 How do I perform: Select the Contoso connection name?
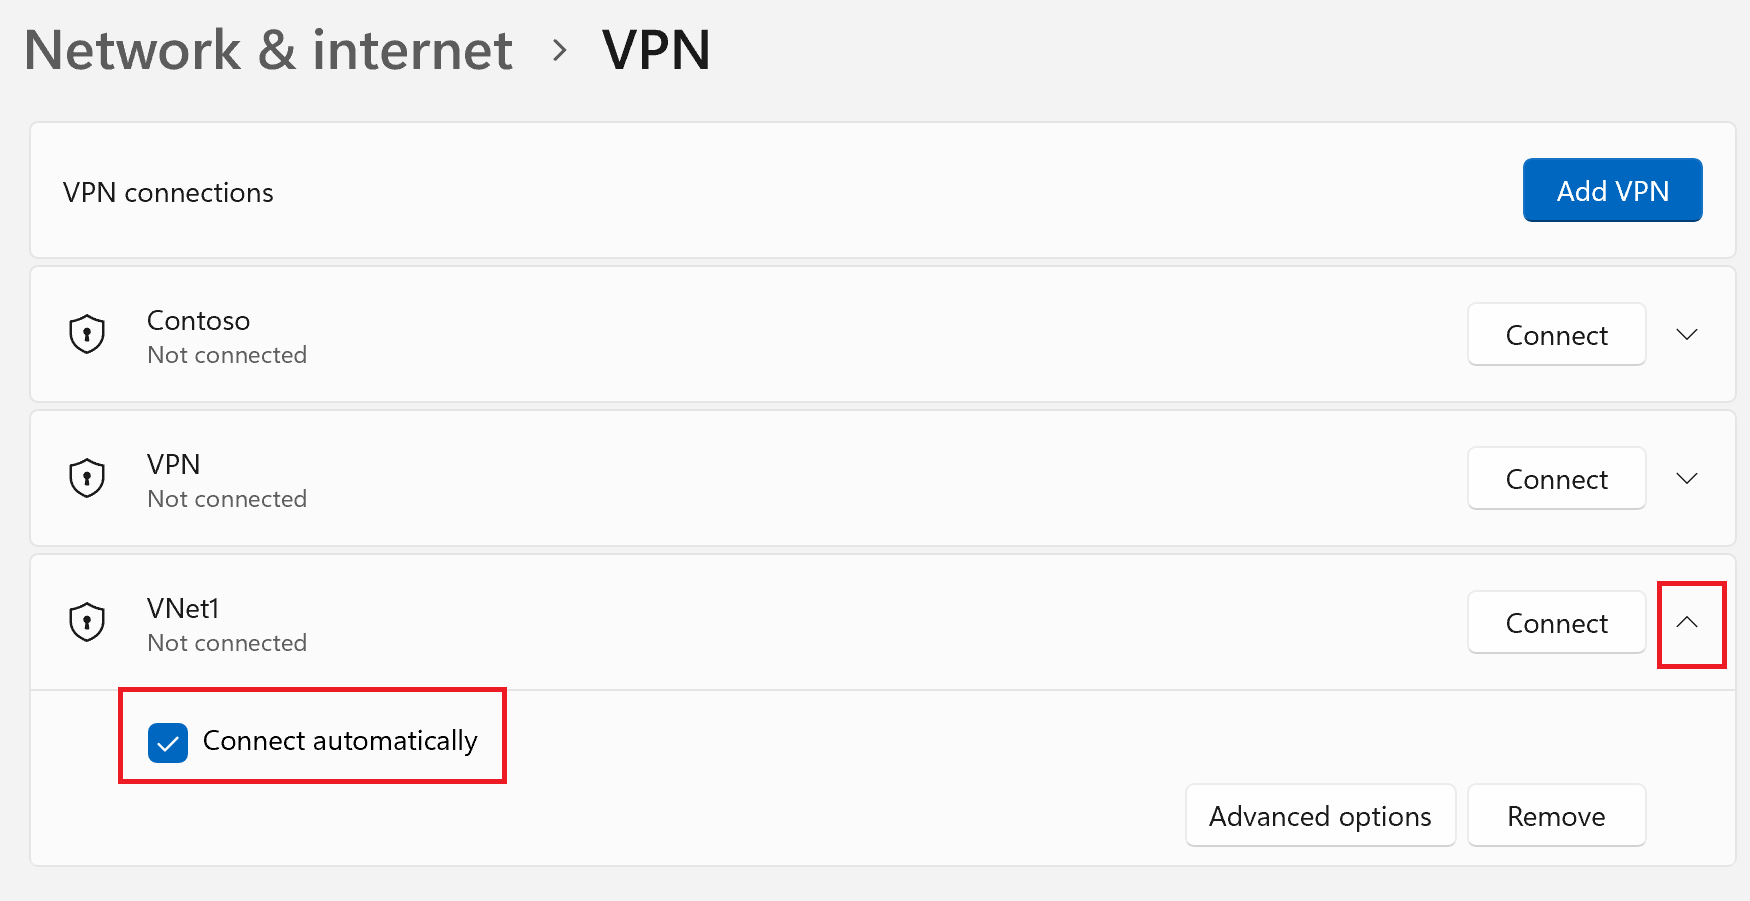click(x=198, y=320)
